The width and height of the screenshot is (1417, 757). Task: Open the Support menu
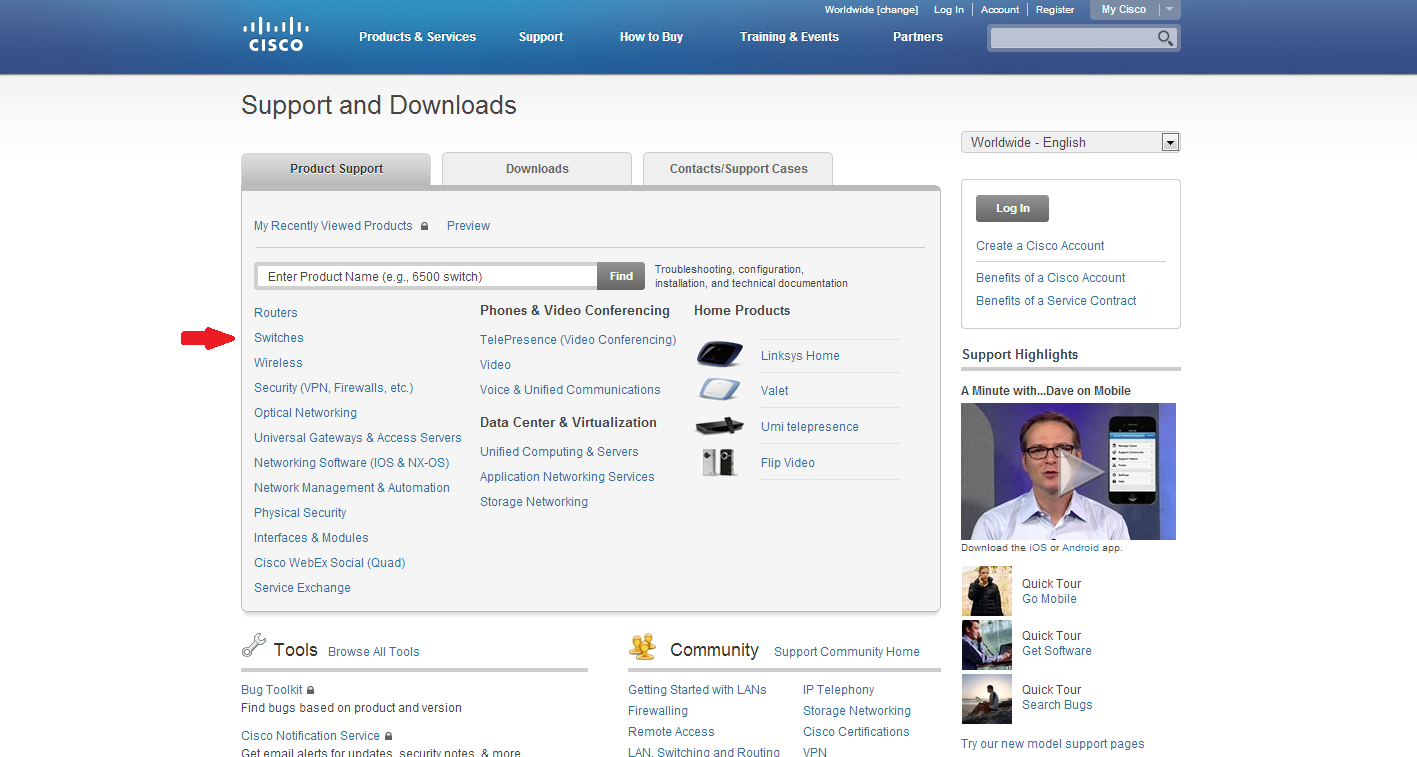point(541,37)
